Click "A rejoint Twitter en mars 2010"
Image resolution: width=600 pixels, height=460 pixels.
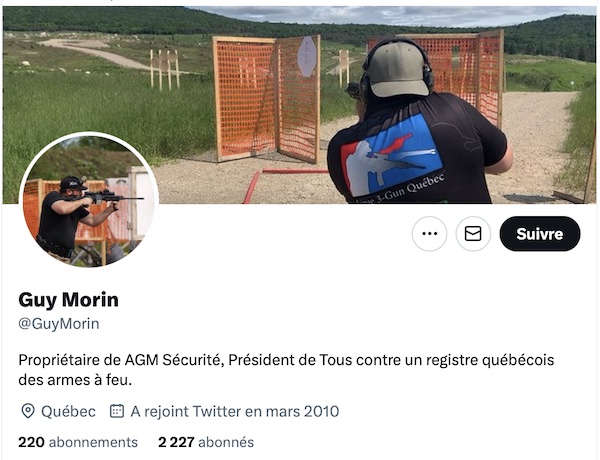pos(235,411)
